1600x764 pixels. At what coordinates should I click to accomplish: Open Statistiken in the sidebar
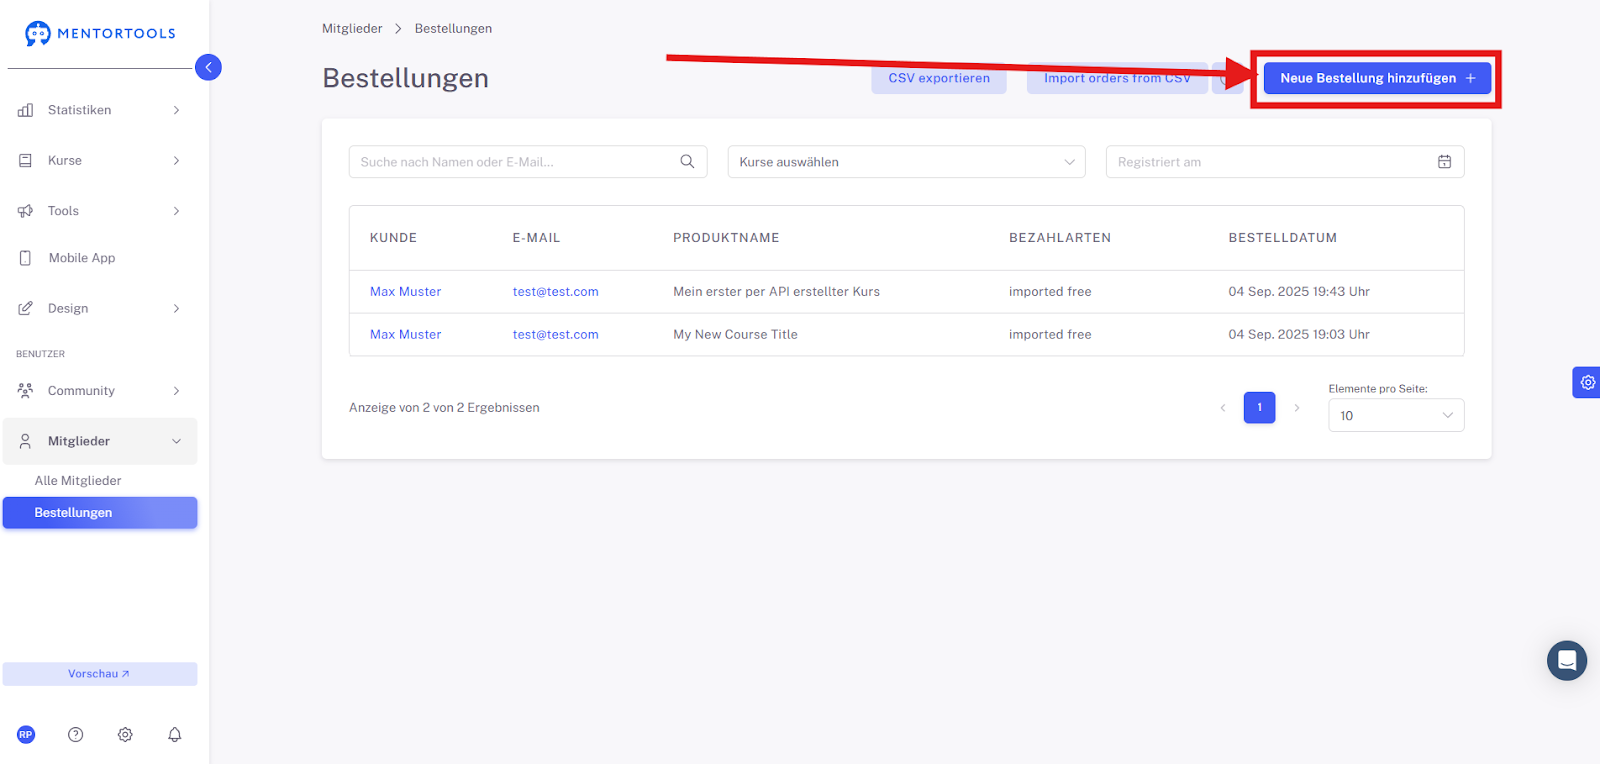point(100,110)
